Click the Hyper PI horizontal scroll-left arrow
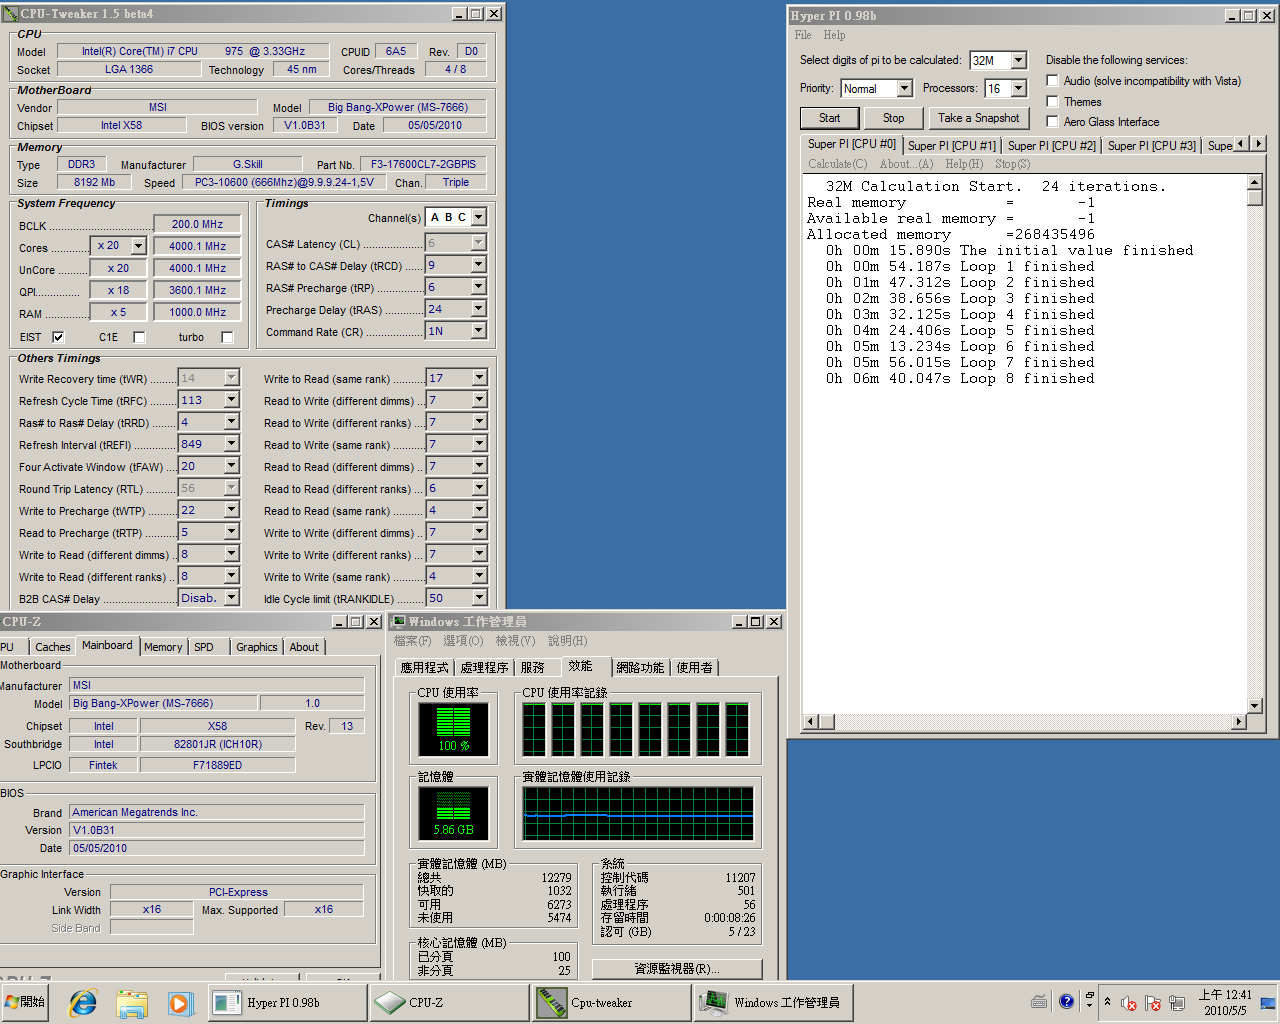 pos(811,721)
